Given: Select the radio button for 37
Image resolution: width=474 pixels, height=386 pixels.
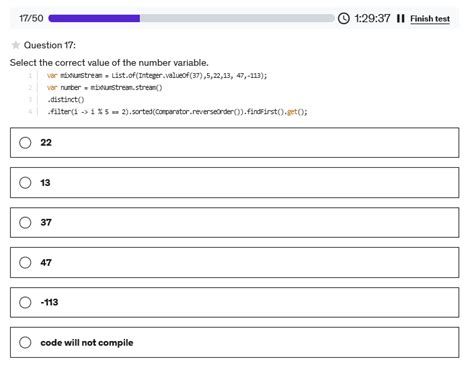Looking at the screenshot, I should (x=25, y=222).
